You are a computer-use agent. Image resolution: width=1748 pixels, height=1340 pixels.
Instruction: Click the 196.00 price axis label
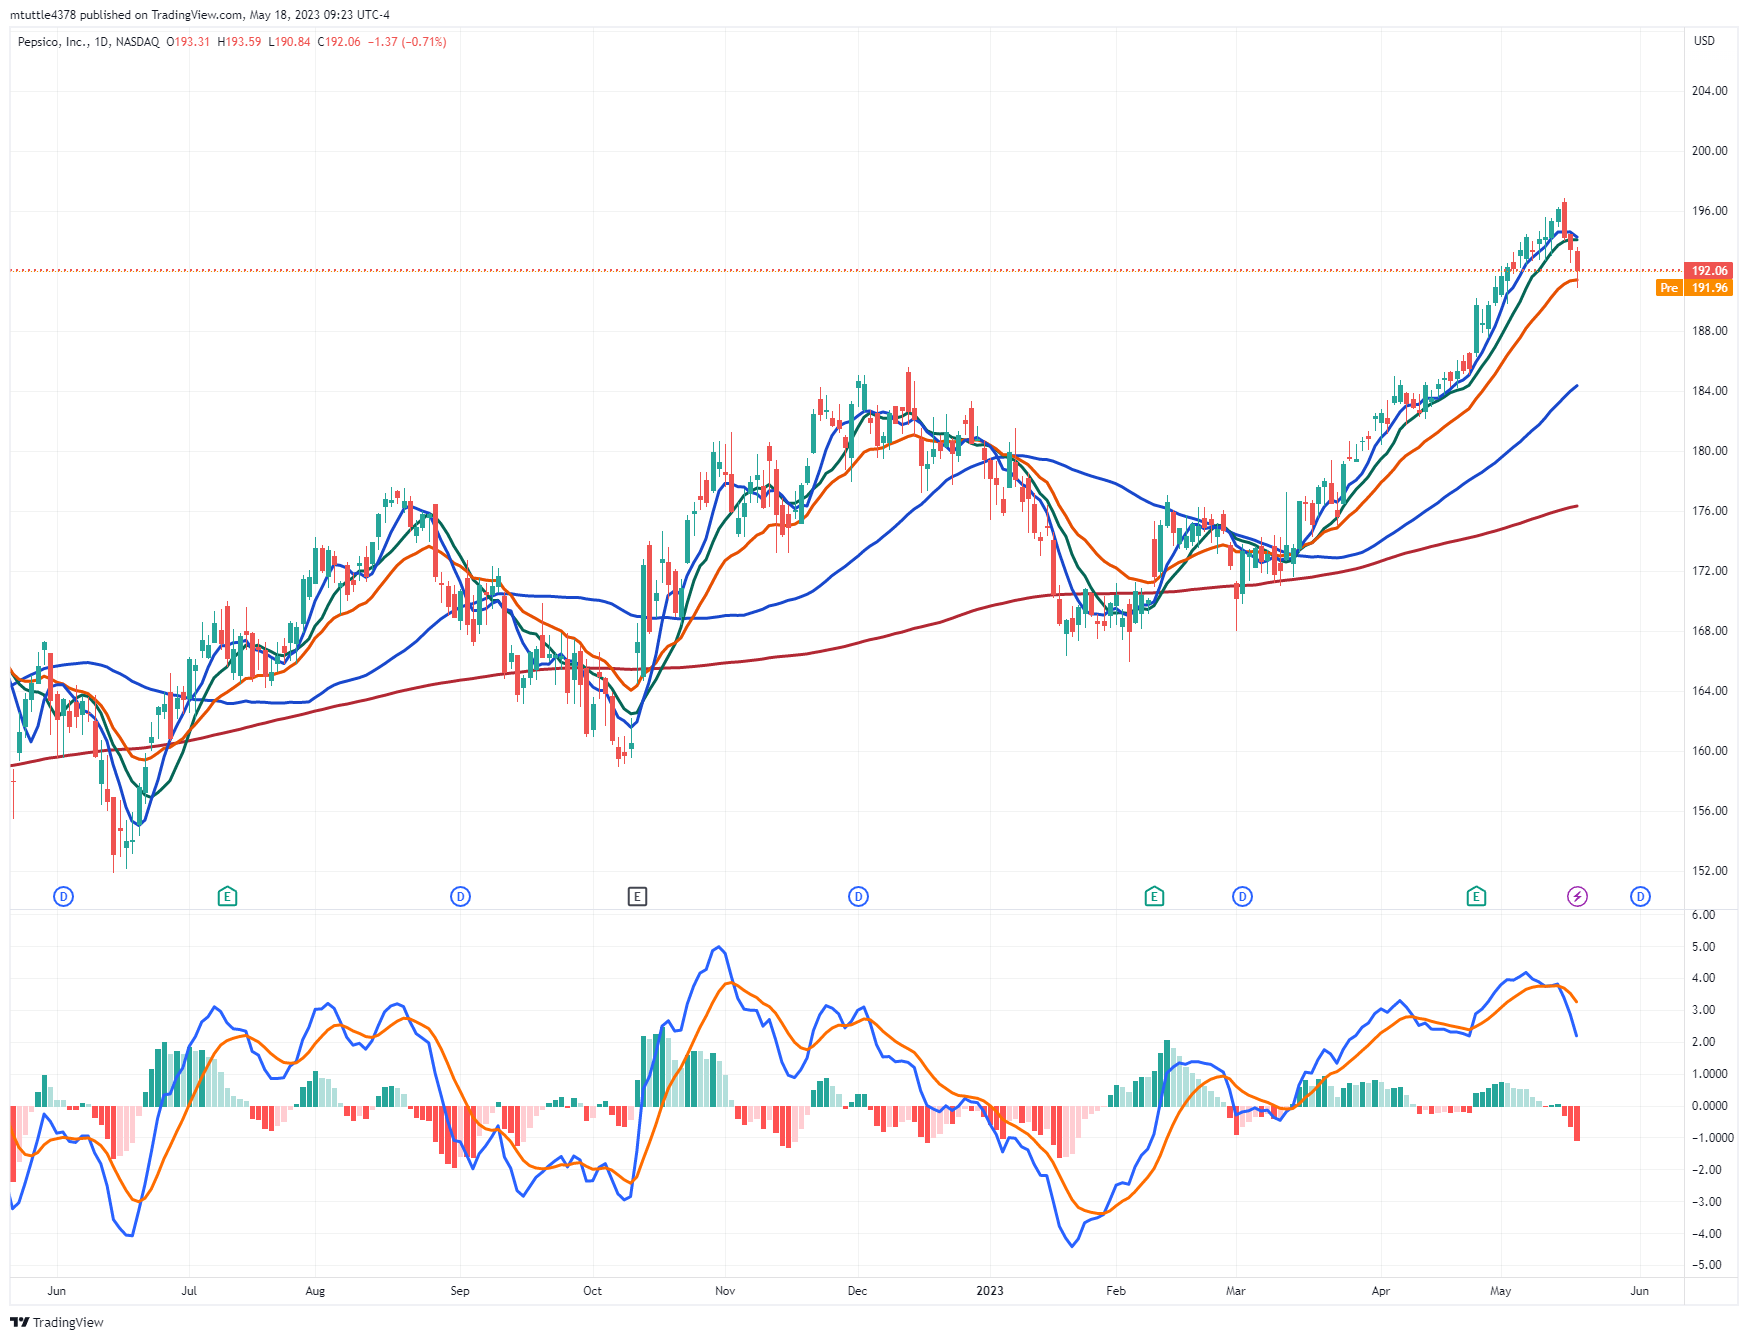coord(1709,211)
